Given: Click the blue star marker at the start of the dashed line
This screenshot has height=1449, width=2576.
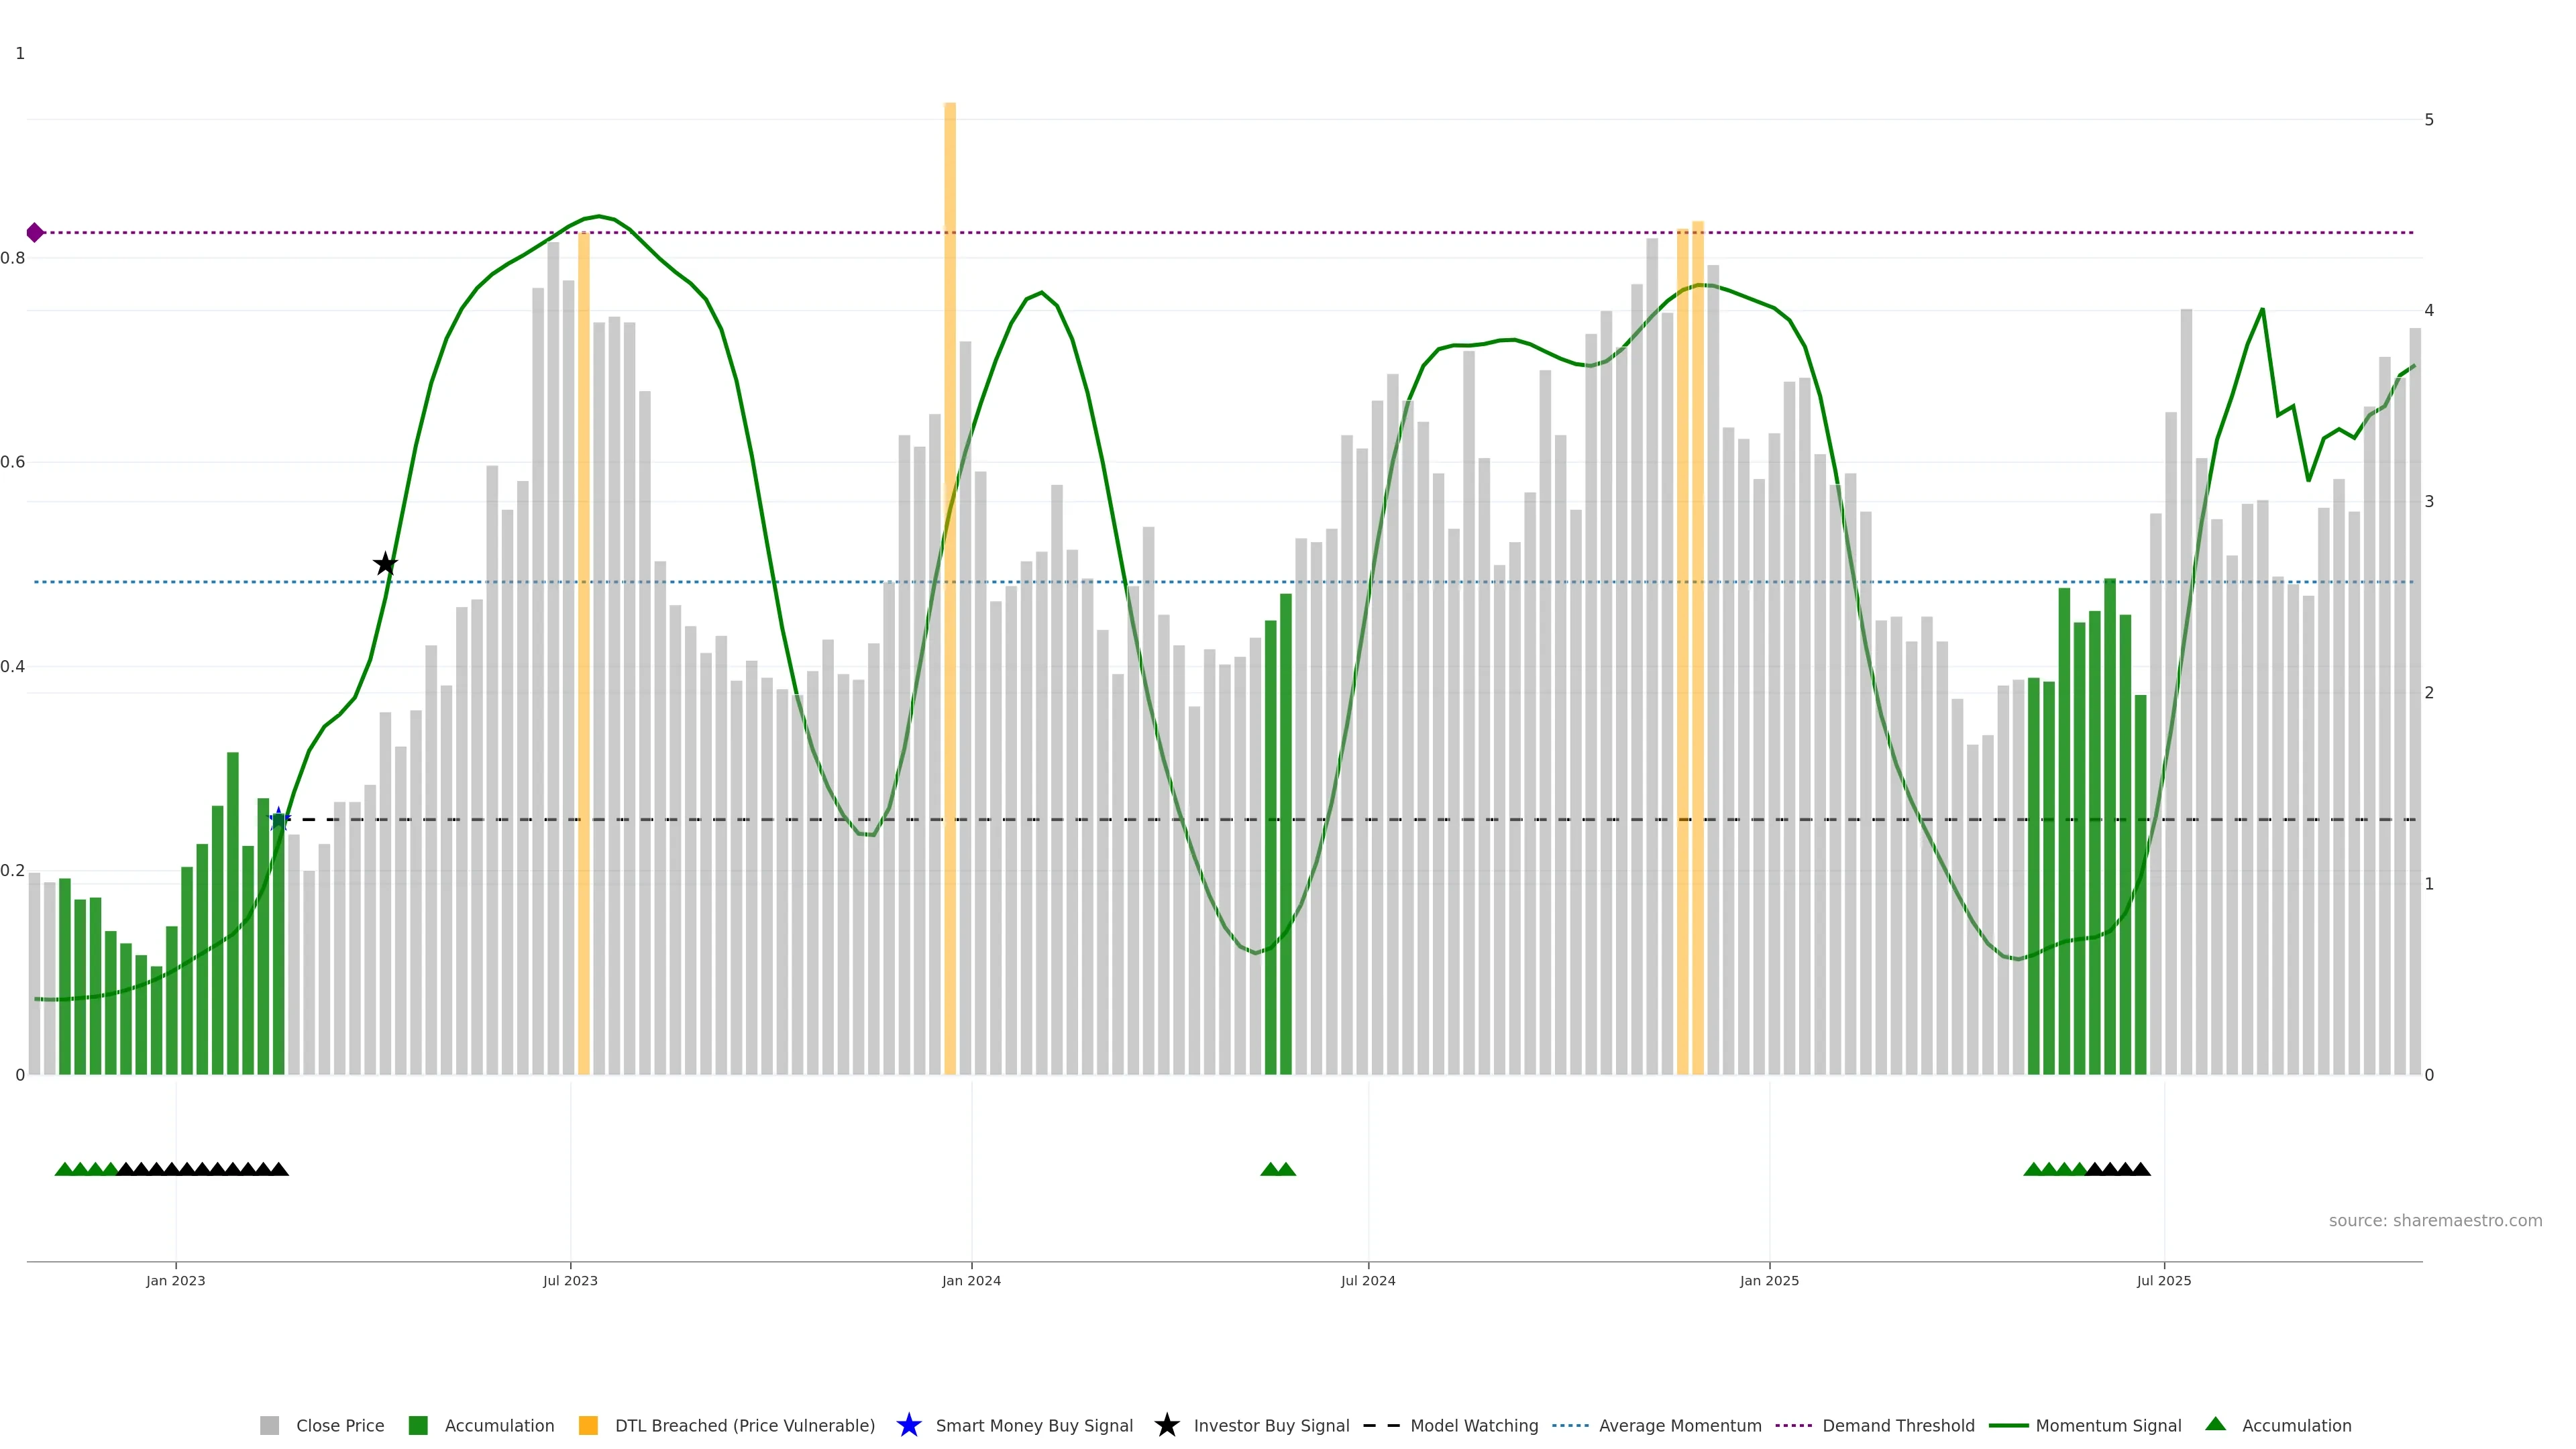Looking at the screenshot, I should pos(279,819).
